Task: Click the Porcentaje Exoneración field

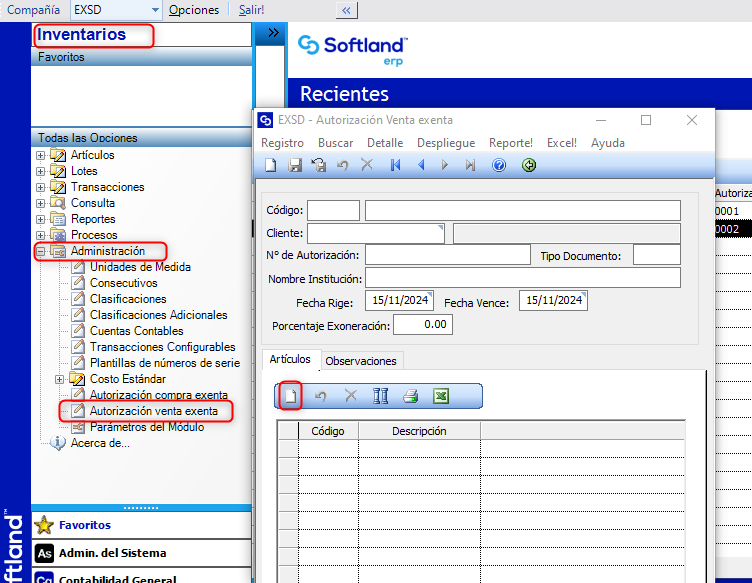Action: point(423,325)
